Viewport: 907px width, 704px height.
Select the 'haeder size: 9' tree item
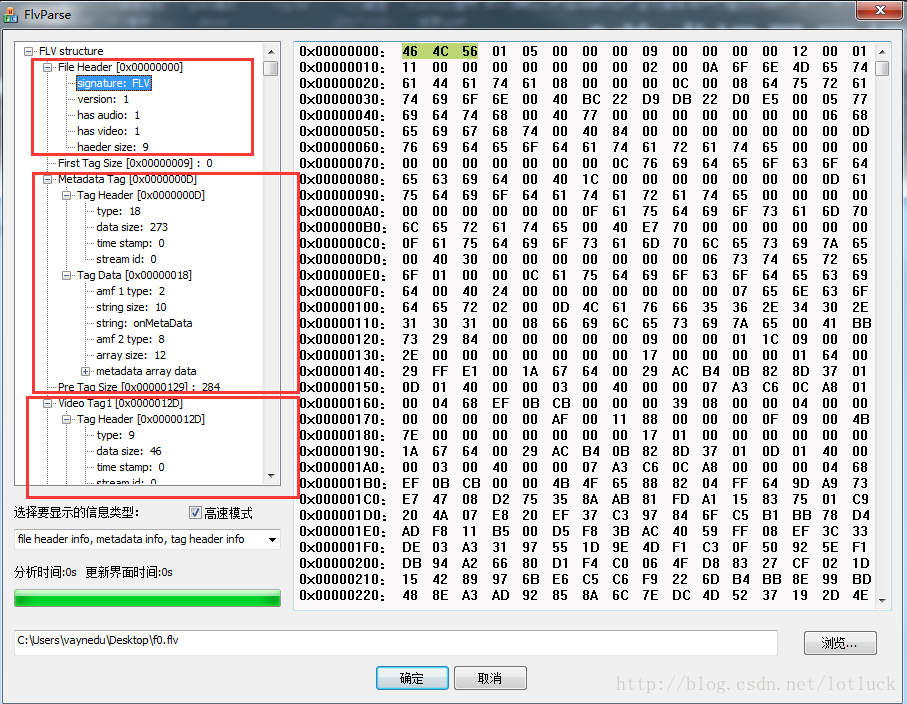tap(113, 147)
